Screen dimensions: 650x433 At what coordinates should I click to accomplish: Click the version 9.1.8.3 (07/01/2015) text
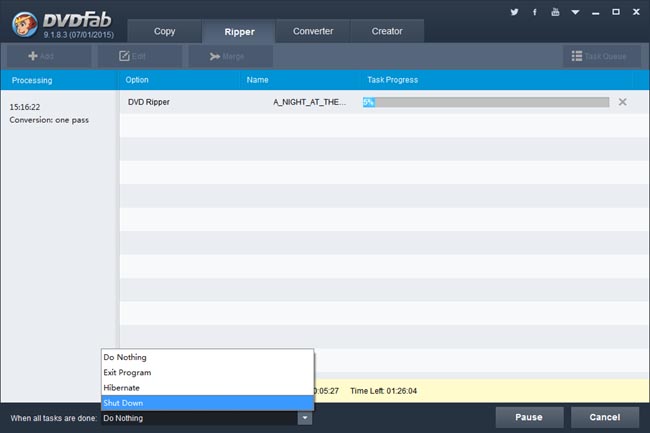click(x=79, y=35)
